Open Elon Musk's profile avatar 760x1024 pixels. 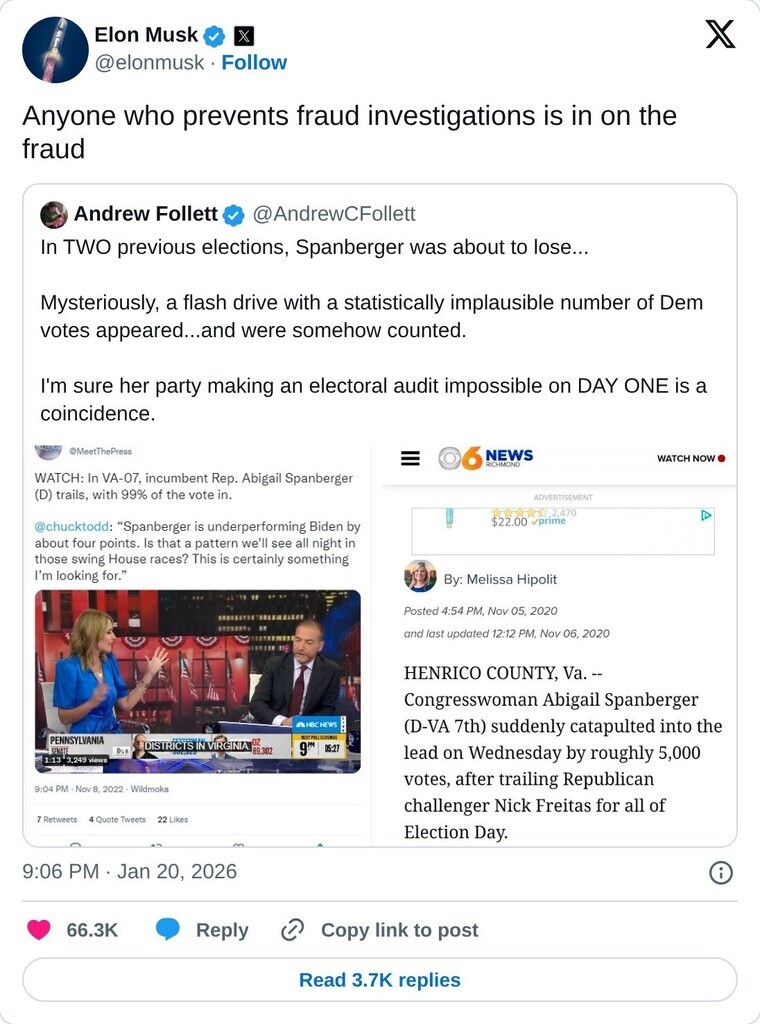pyautogui.click(x=55, y=50)
